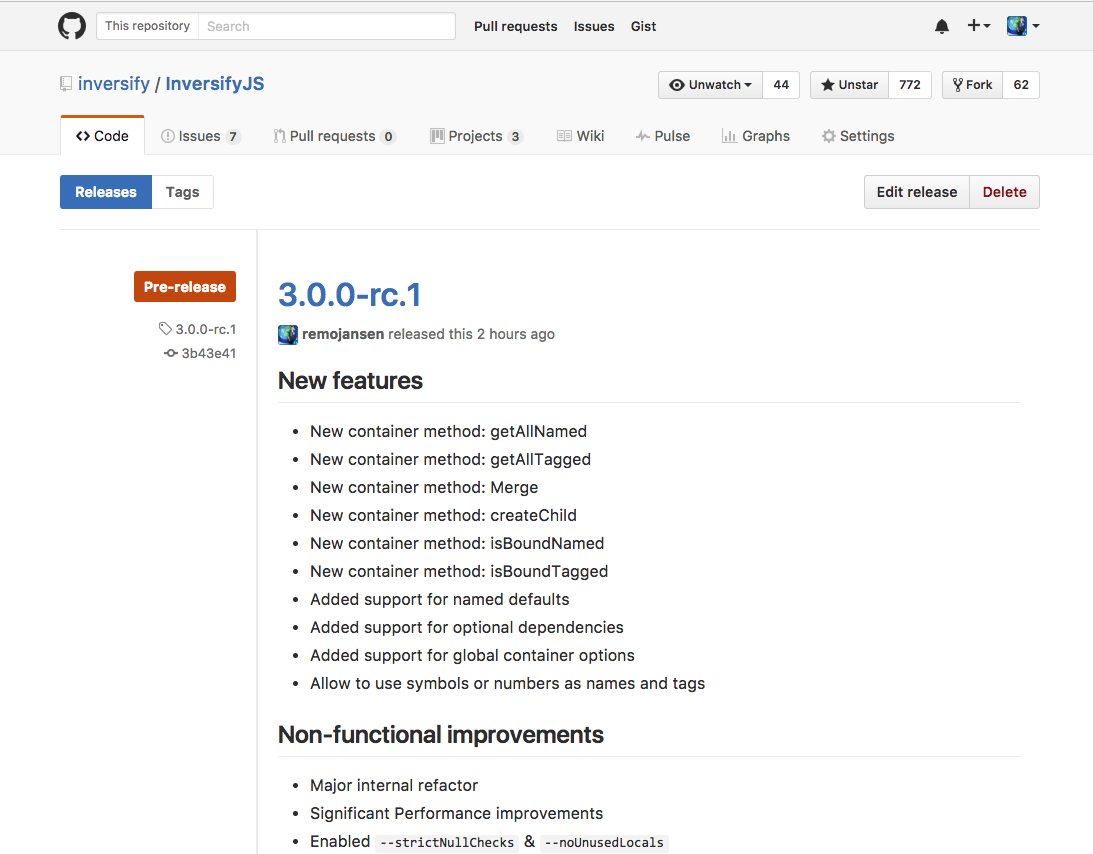Fork the InversifyJS repository
1093x854 pixels.
coord(972,85)
